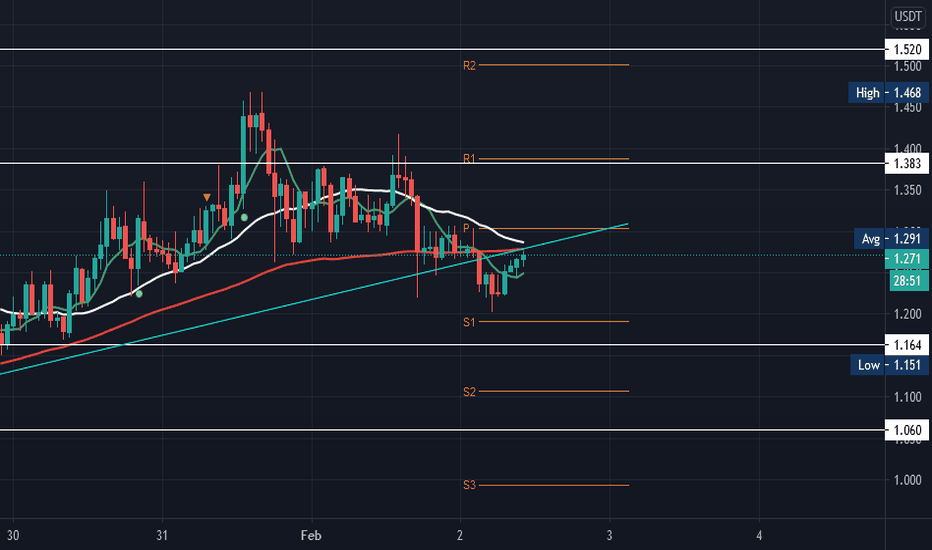
Task: Click the 1.350 price scale tick
Action: pos(908,190)
